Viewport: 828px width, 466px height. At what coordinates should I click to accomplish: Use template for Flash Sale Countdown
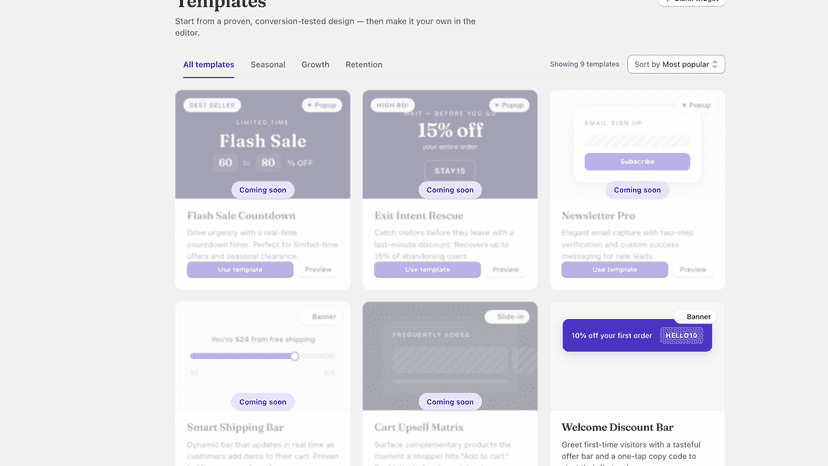coord(240,269)
